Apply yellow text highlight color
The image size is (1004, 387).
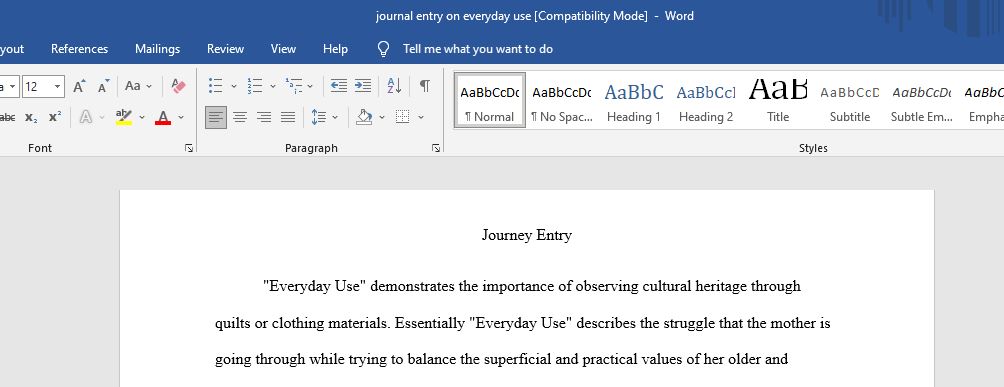click(x=124, y=117)
